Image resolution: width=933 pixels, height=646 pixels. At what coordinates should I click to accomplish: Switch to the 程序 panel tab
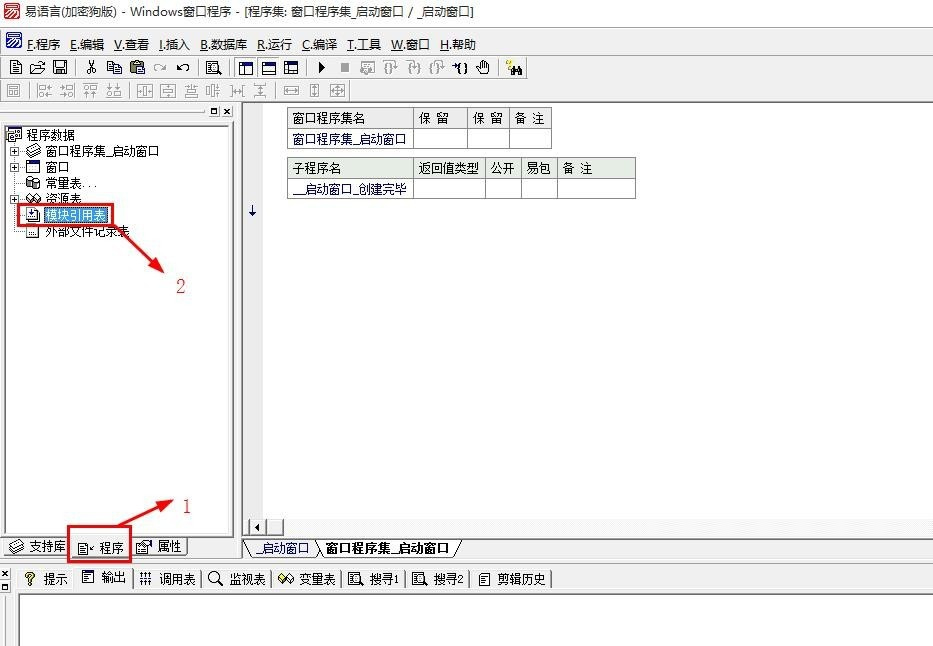(100, 548)
